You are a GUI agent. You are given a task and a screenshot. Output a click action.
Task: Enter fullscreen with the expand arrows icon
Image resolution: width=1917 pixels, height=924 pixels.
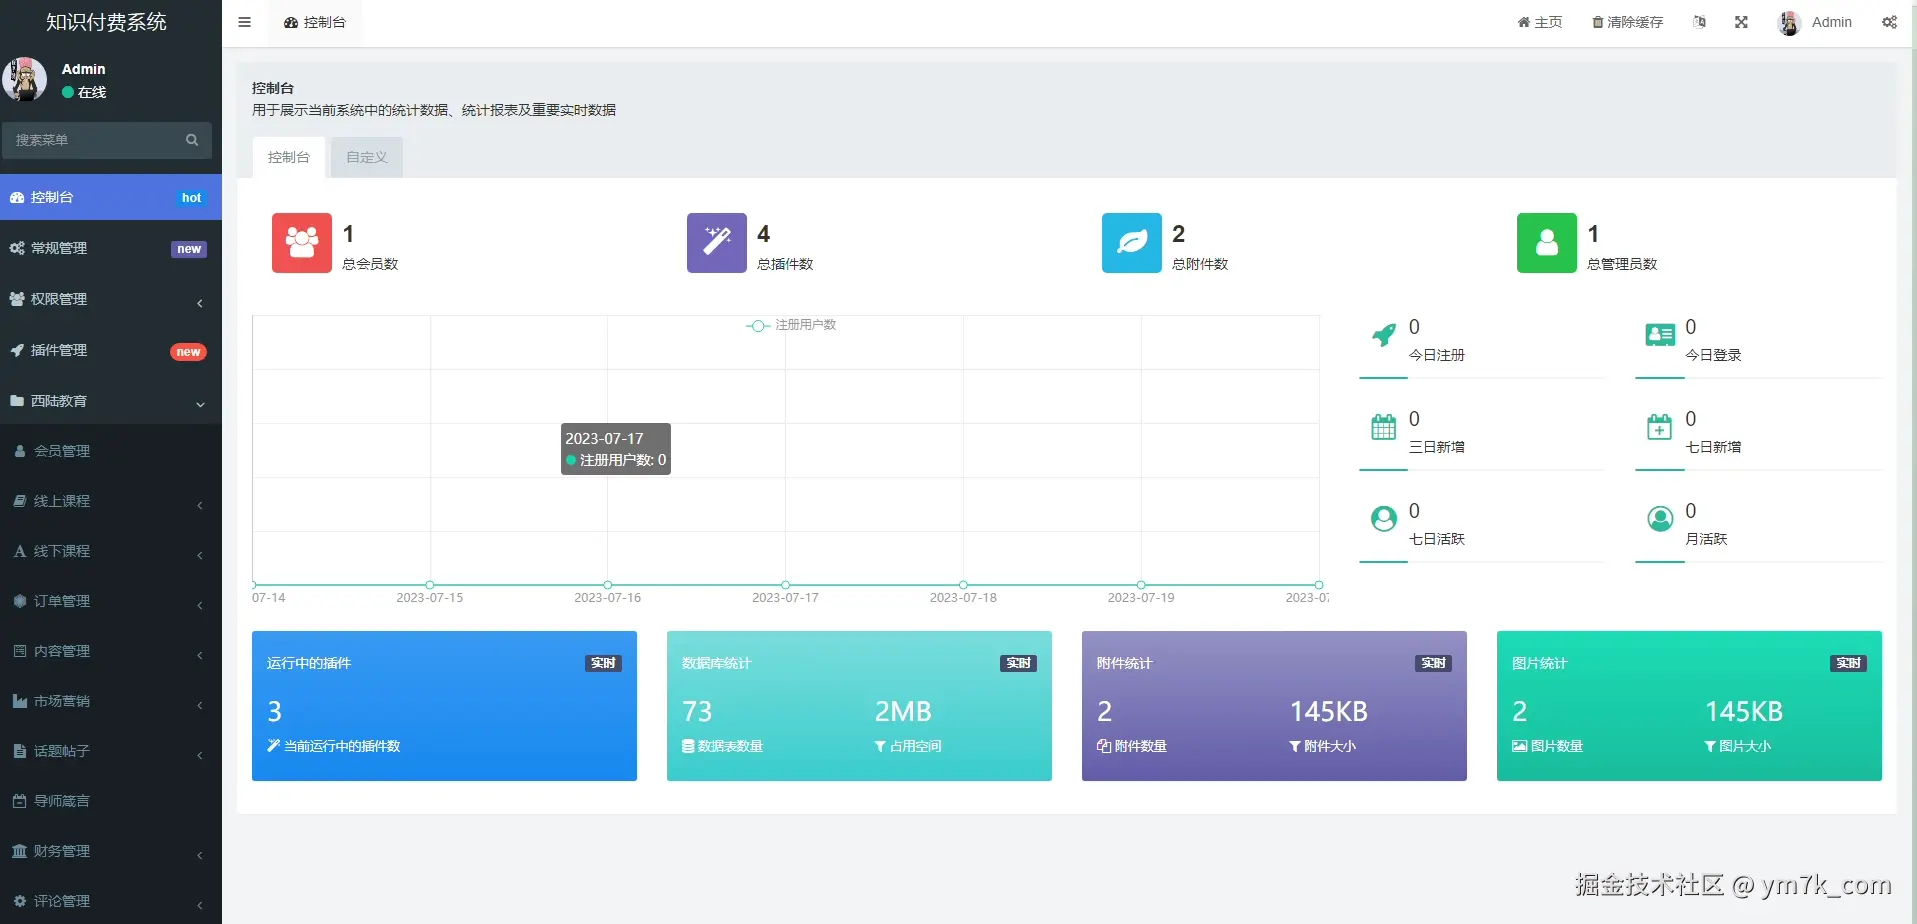pos(1741,22)
